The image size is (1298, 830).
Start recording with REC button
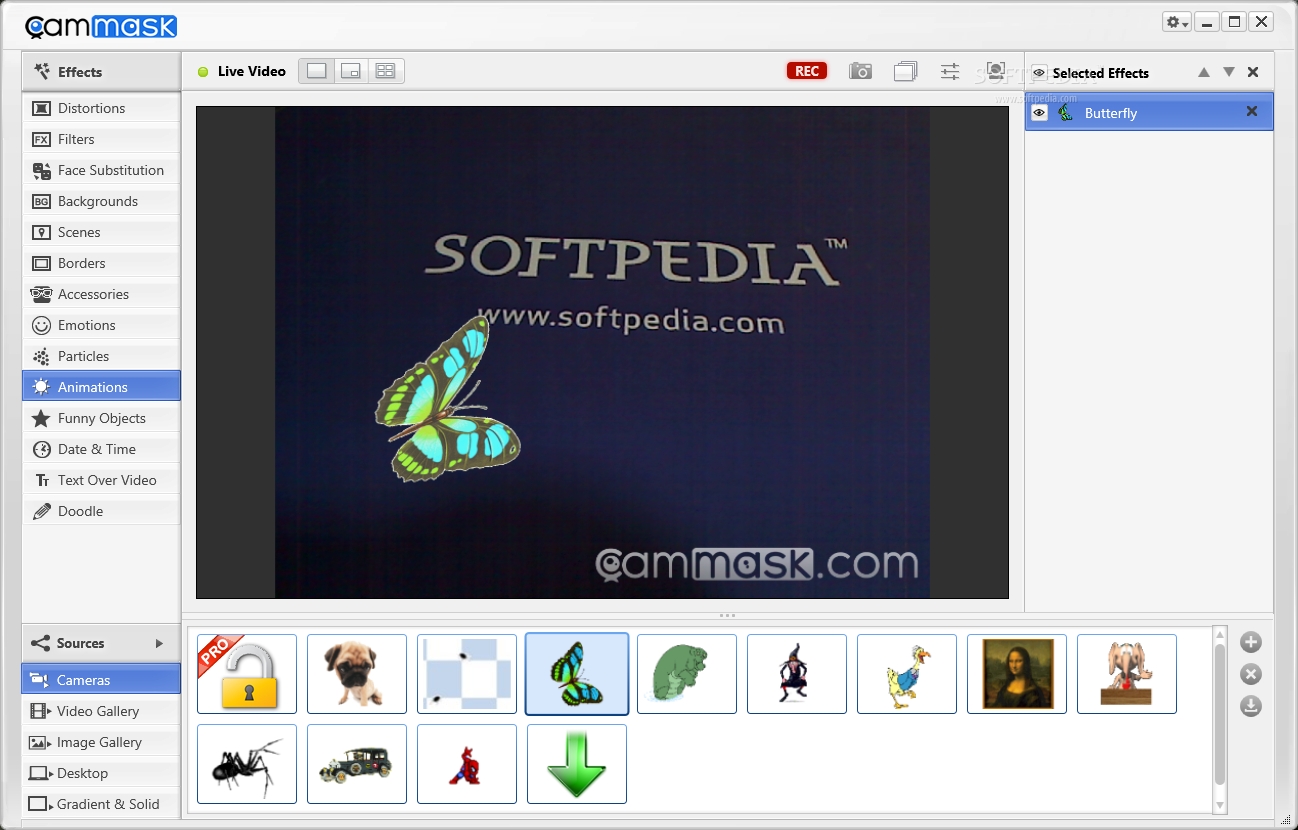click(807, 71)
